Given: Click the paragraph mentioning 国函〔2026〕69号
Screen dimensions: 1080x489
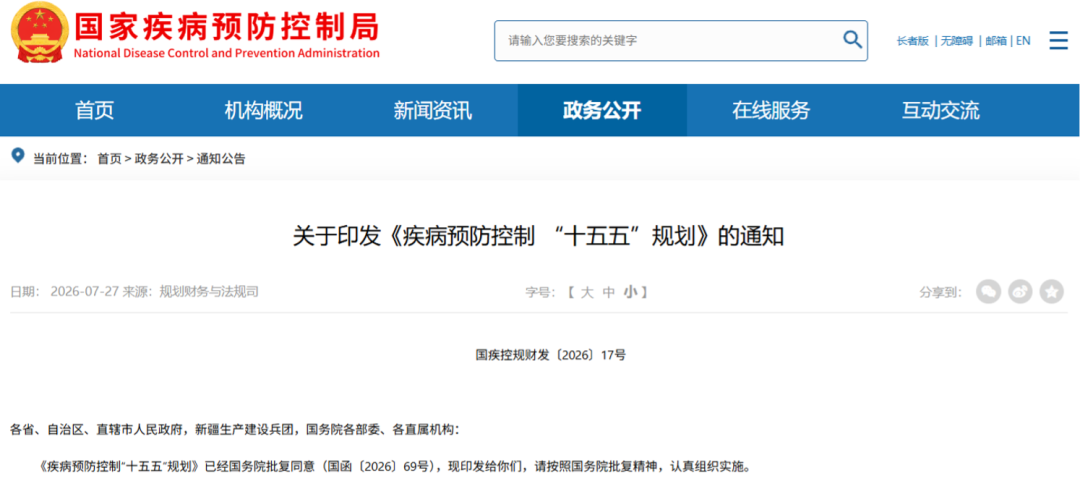Looking at the screenshot, I should (x=395, y=466).
